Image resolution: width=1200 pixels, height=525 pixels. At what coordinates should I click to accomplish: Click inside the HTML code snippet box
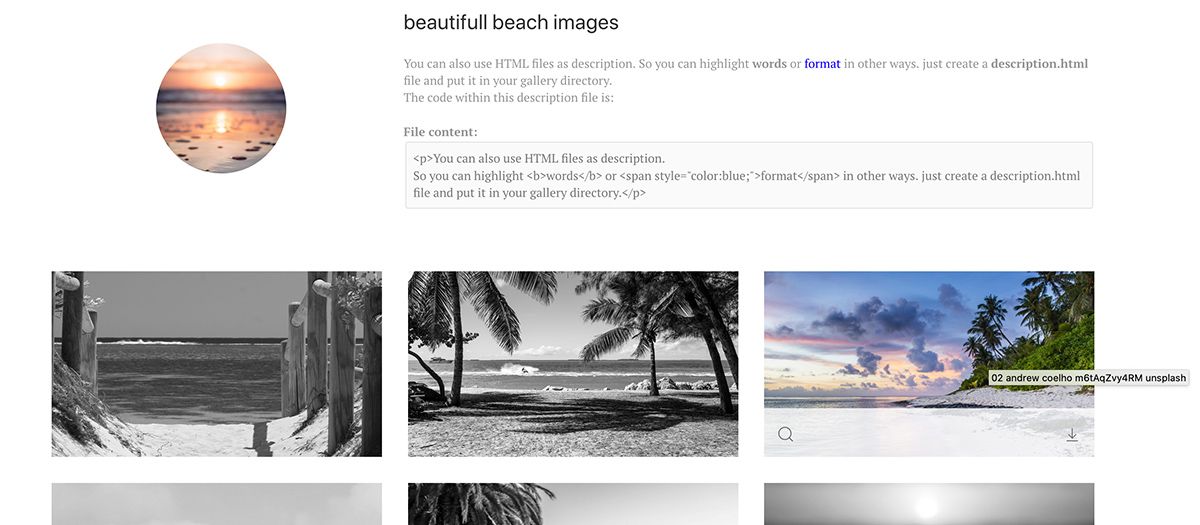(x=749, y=175)
